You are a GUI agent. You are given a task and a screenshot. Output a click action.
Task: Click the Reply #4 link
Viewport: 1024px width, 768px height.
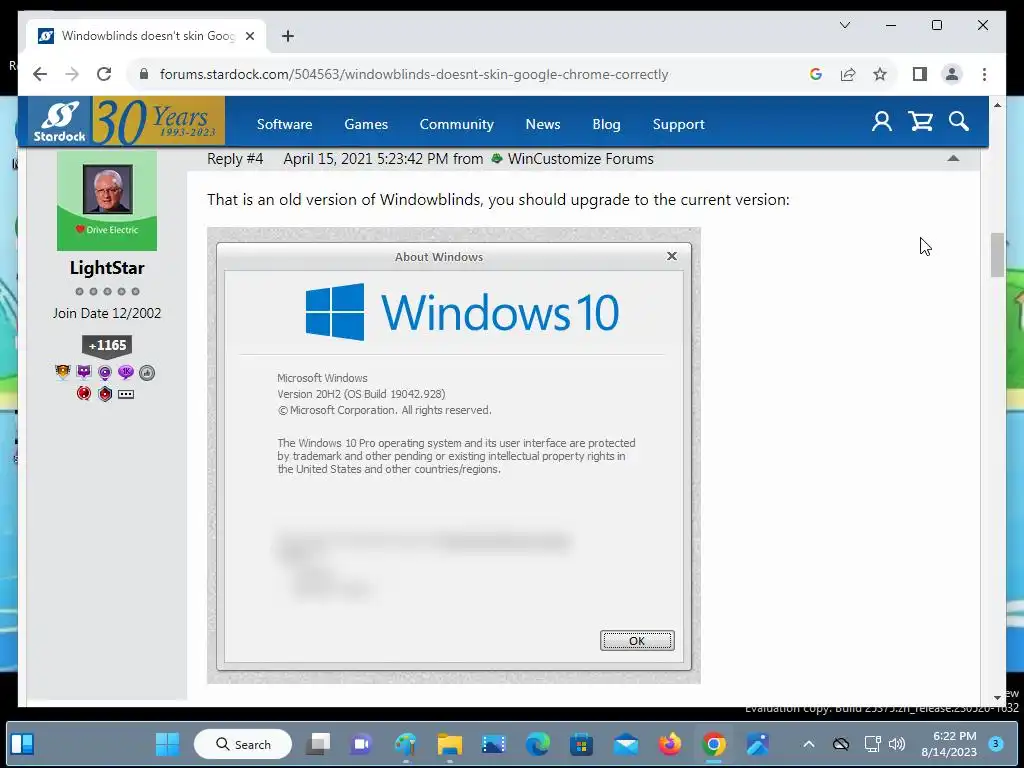[x=235, y=159]
